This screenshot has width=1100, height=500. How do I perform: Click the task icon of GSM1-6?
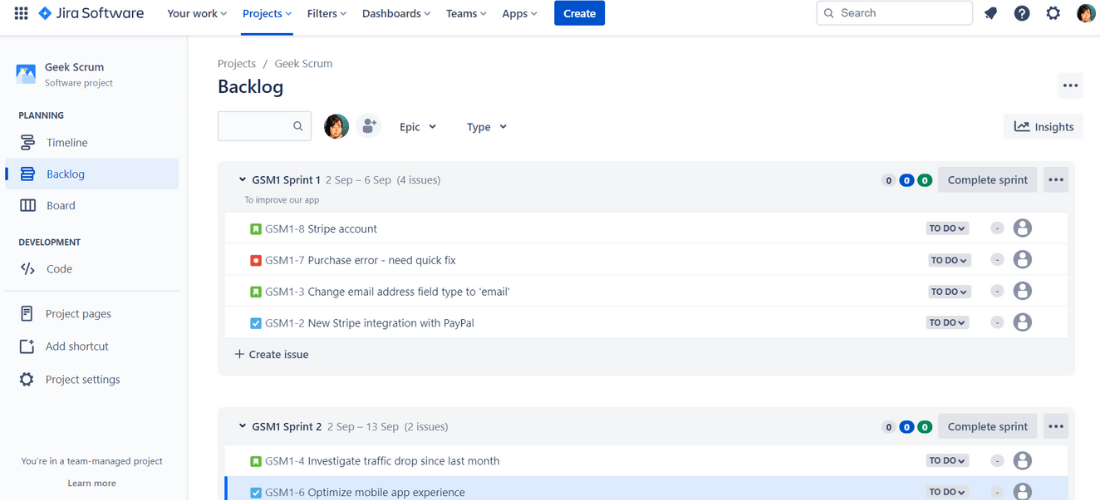256,492
